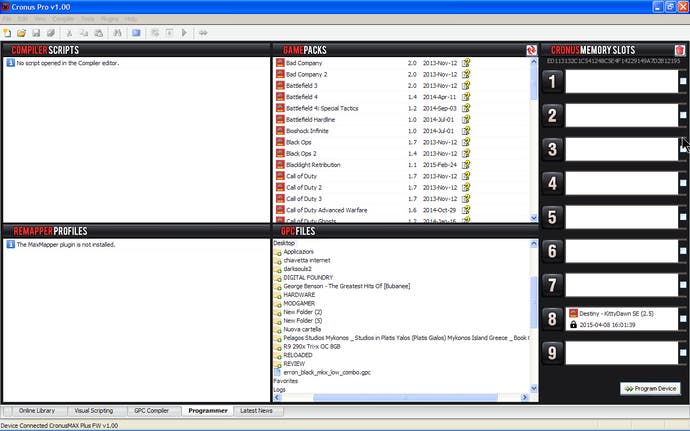Click GamePacks list scroll-down arrow
The height and width of the screenshot is (431, 690).
point(533,218)
